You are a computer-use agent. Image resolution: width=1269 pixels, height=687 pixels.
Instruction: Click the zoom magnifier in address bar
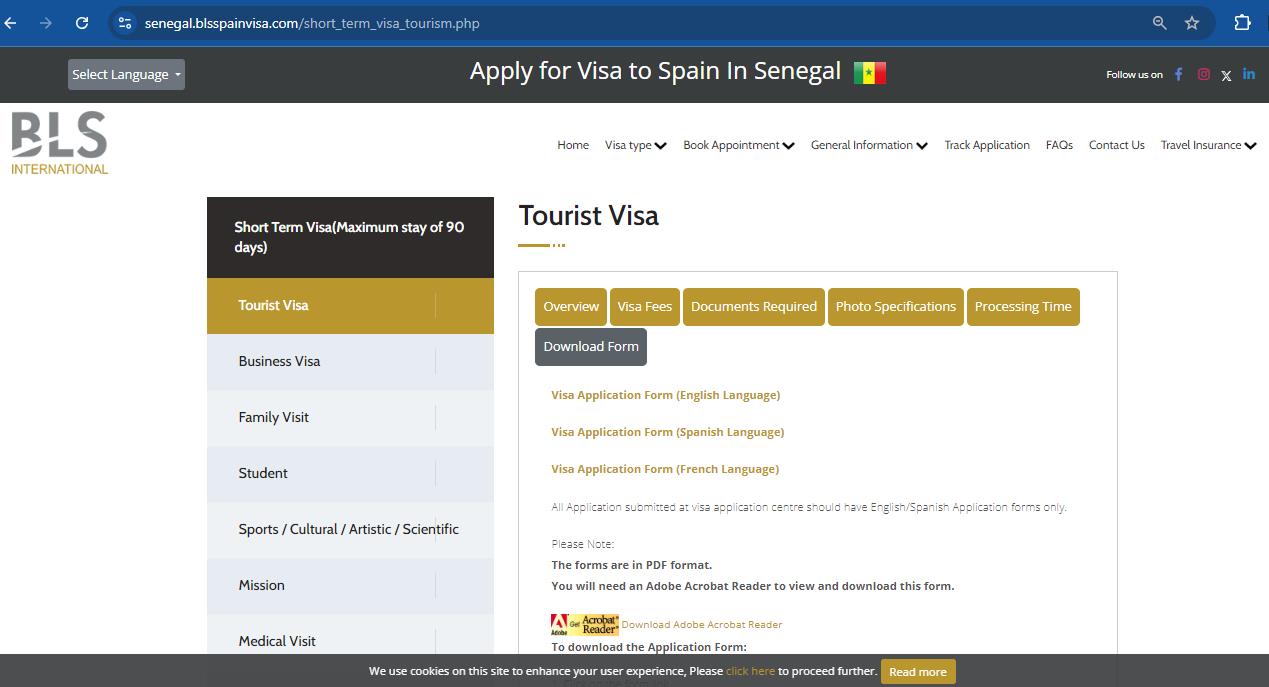tap(1160, 23)
